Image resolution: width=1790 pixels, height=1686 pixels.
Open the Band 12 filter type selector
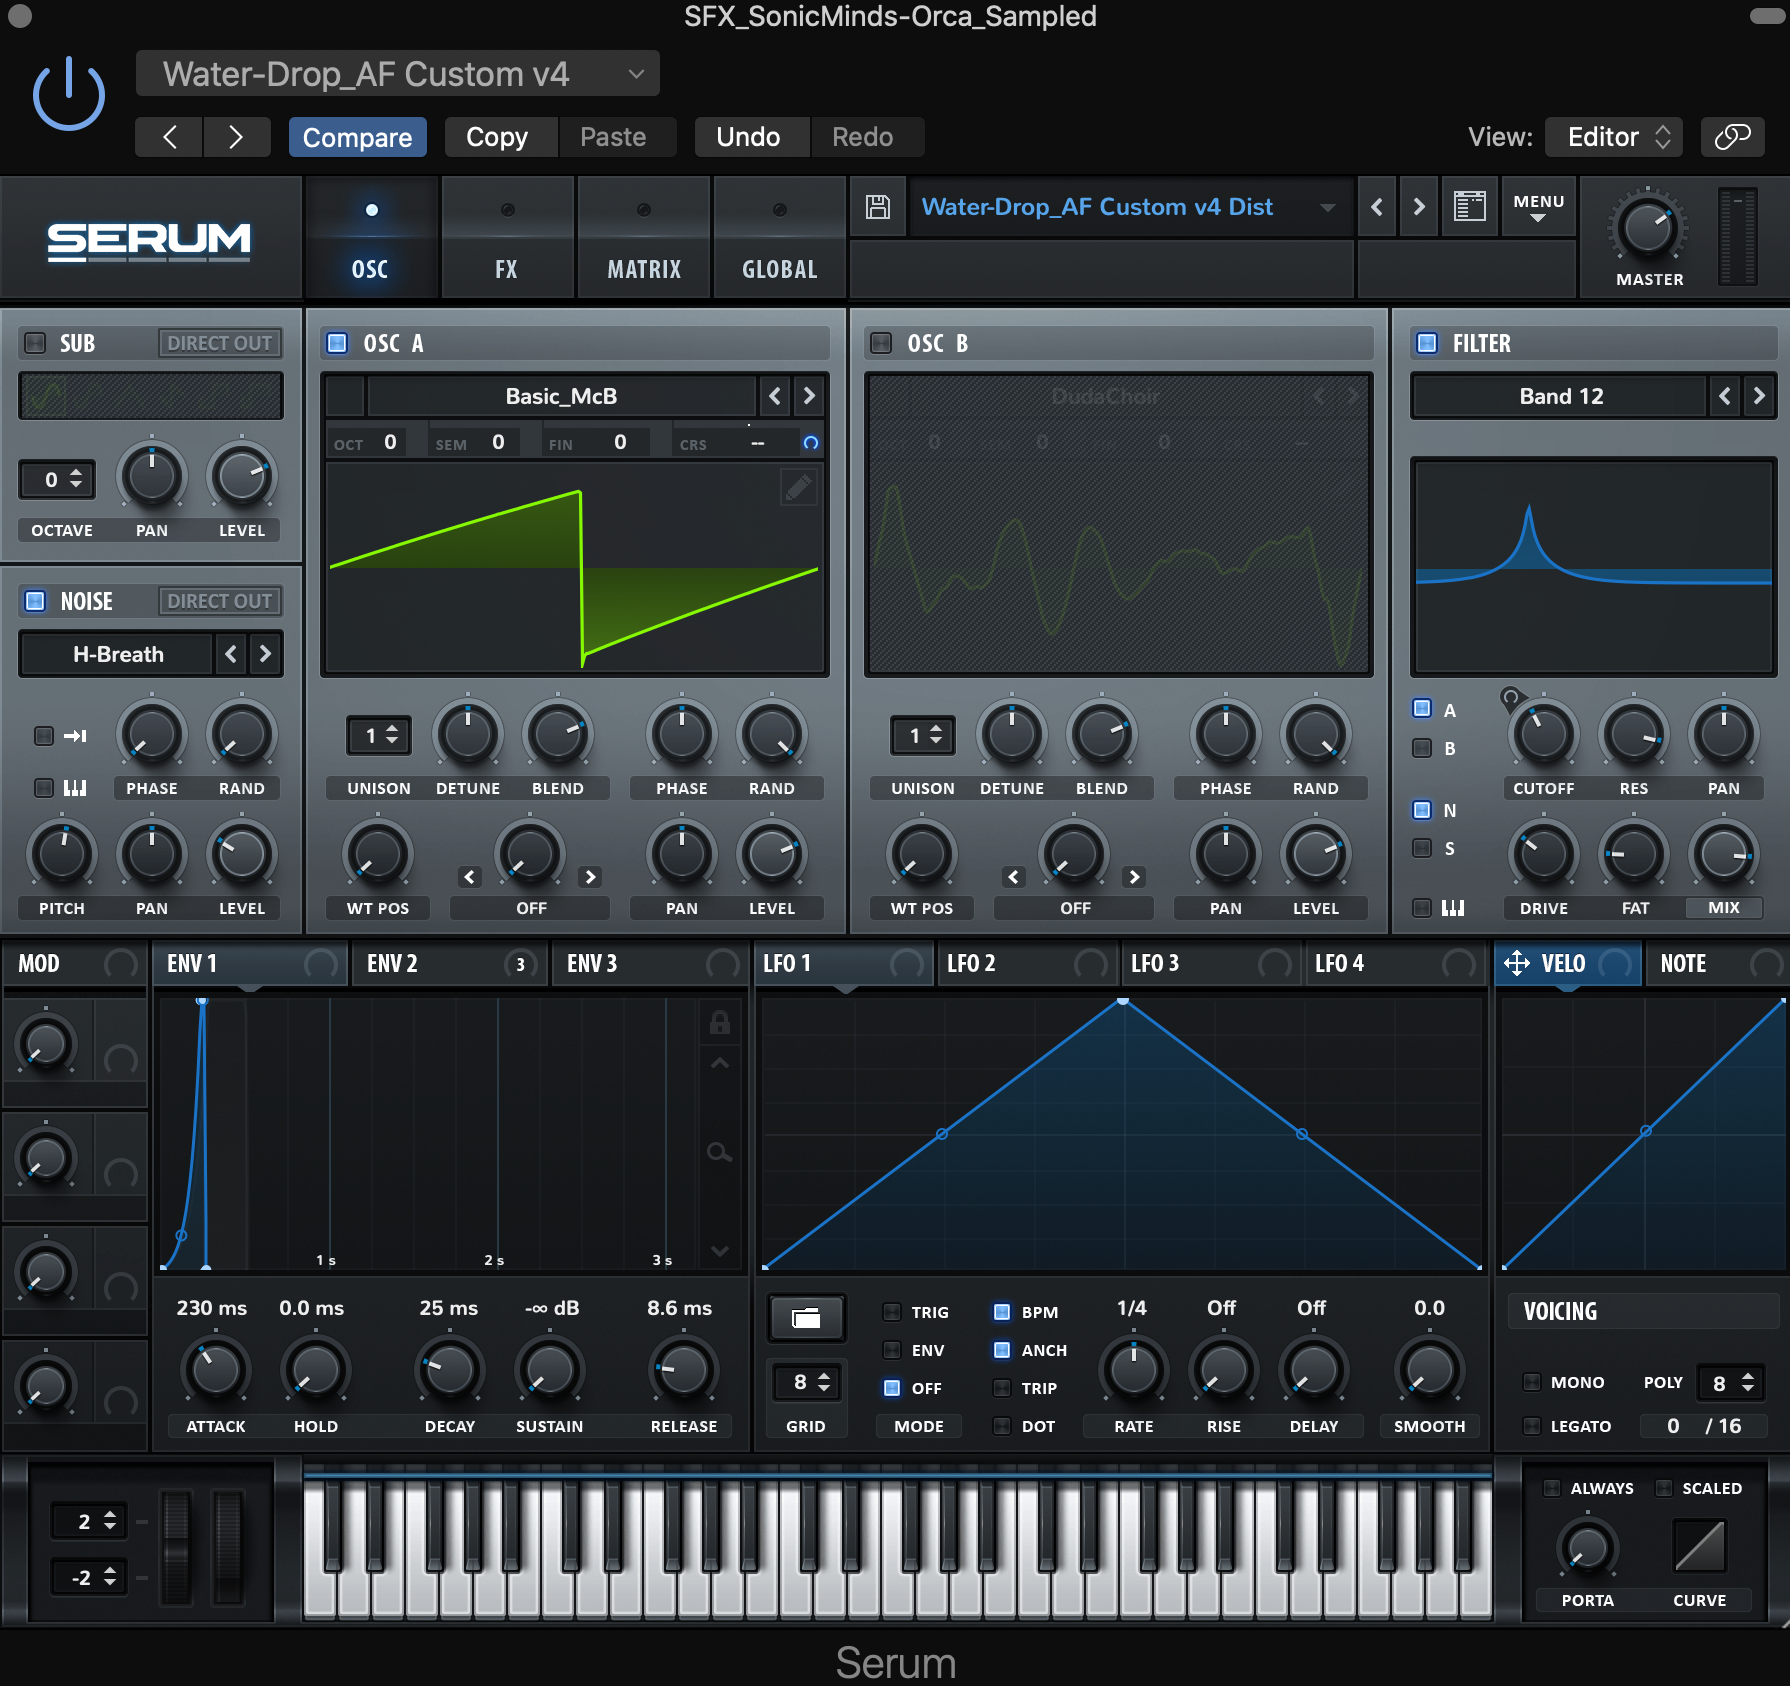1560,396
